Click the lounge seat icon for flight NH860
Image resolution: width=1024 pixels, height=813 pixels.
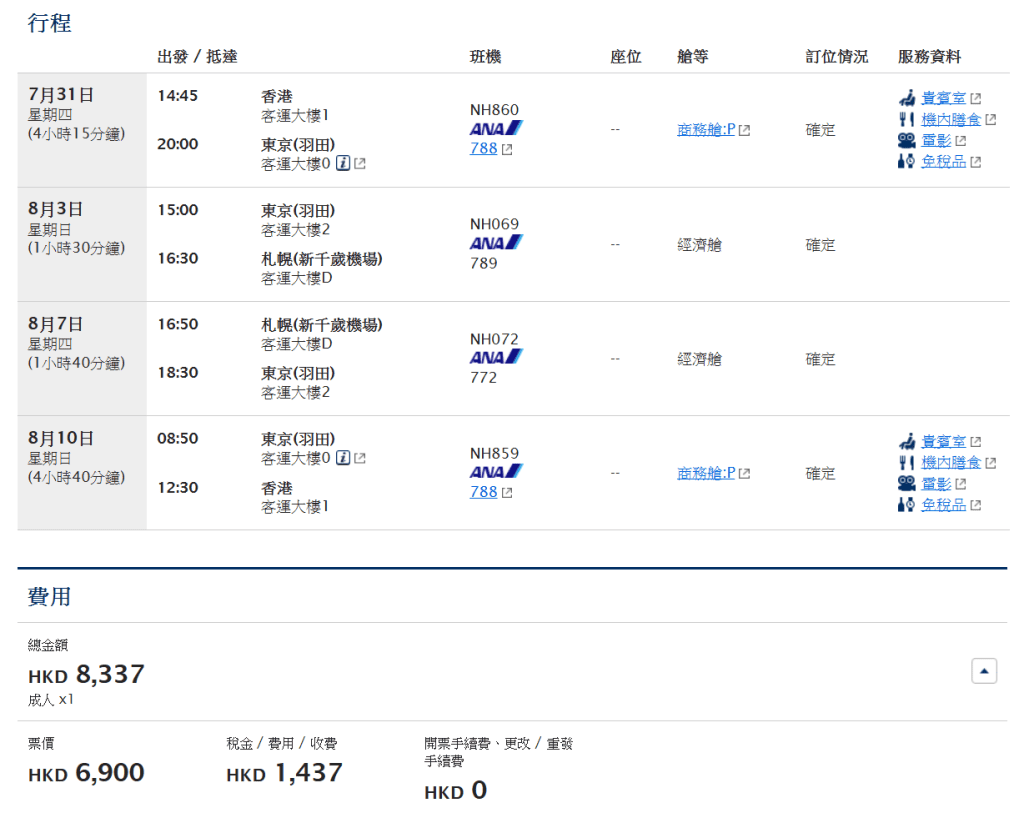[x=906, y=98]
